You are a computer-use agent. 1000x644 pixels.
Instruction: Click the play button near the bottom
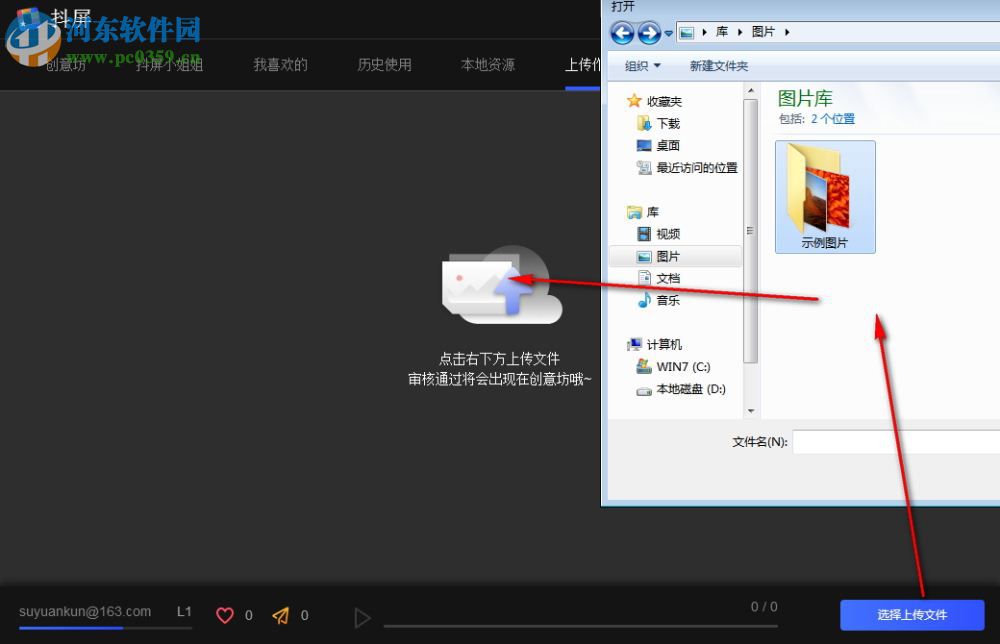[x=363, y=617]
